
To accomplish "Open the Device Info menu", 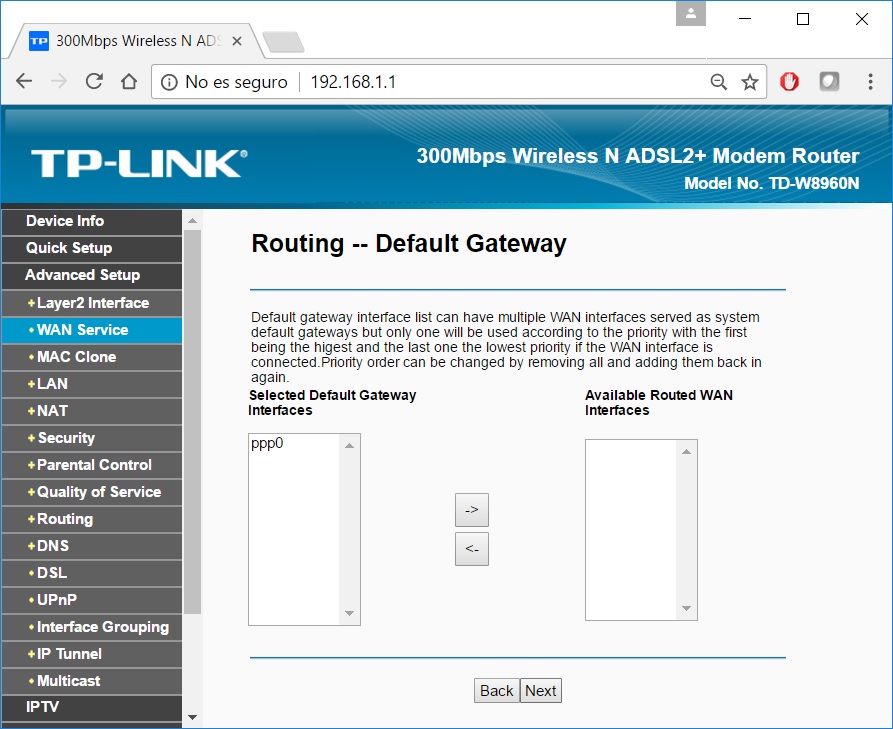I will 65,221.
